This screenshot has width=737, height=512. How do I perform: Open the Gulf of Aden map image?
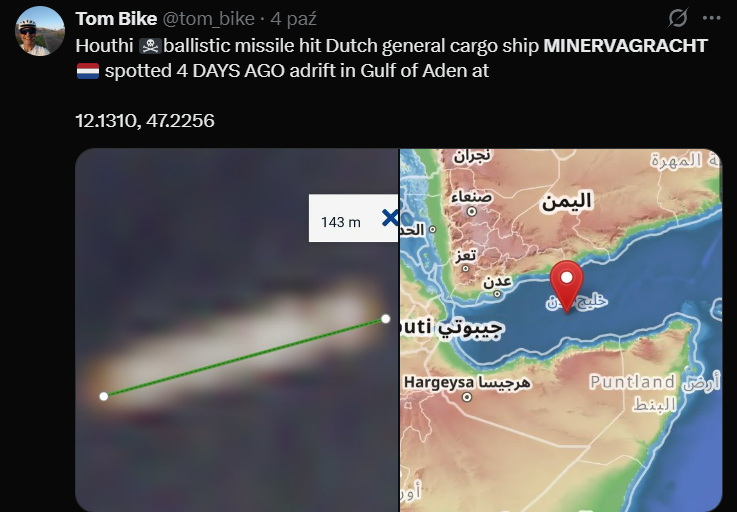coord(561,330)
